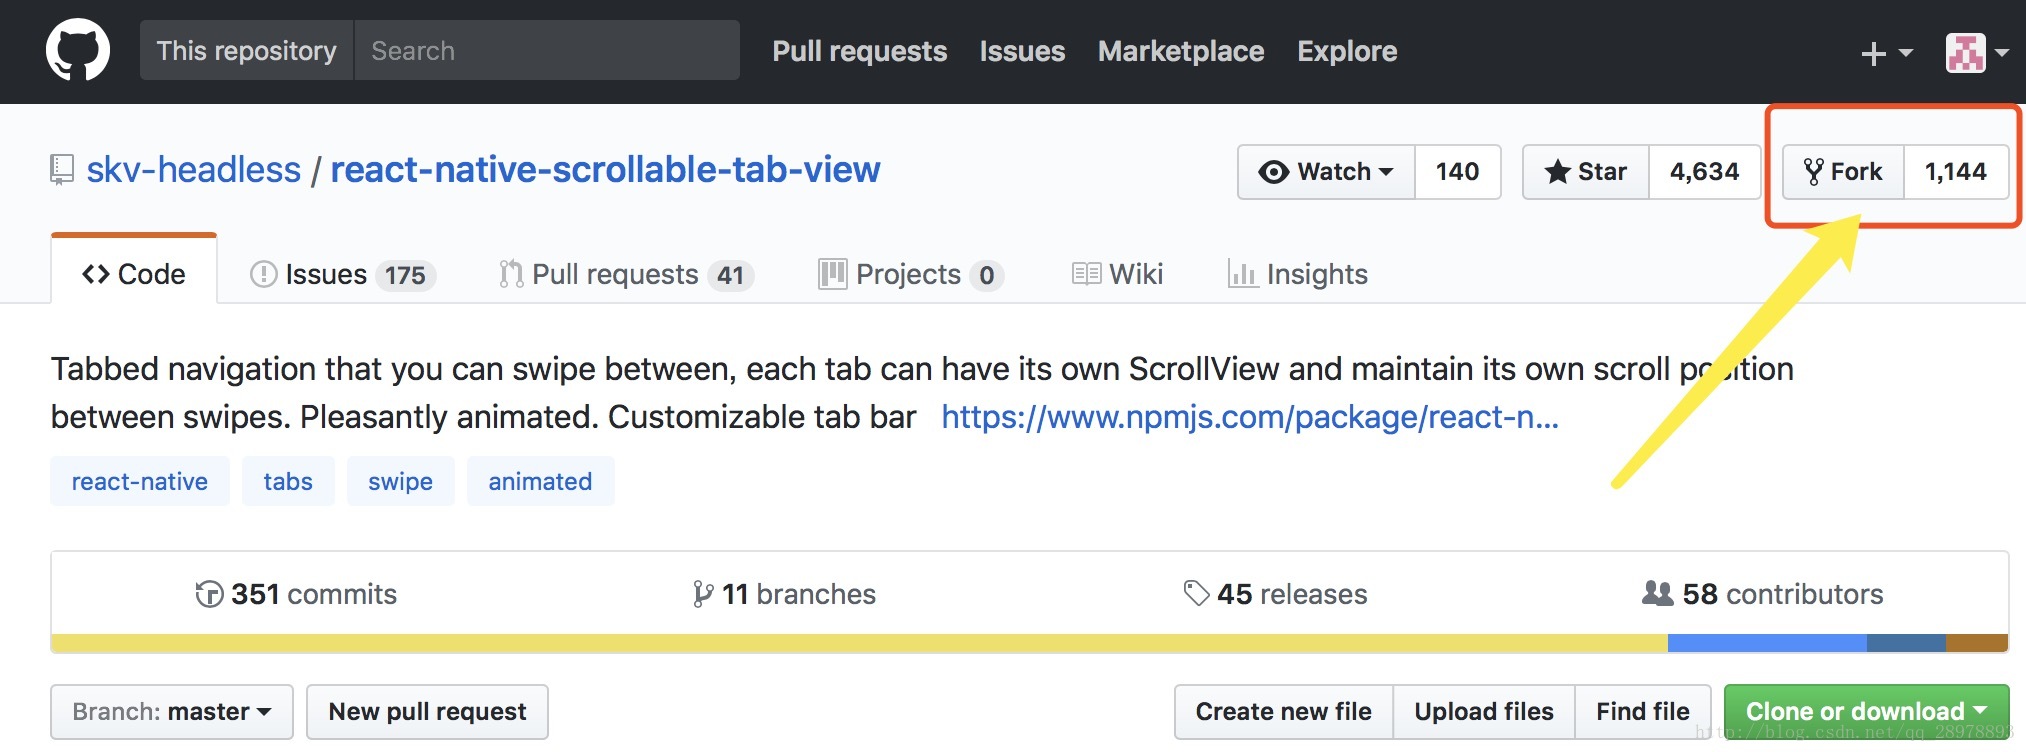2026x752 pixels.
Task: Click the brown language bar segment
Action: point(1977,643)
